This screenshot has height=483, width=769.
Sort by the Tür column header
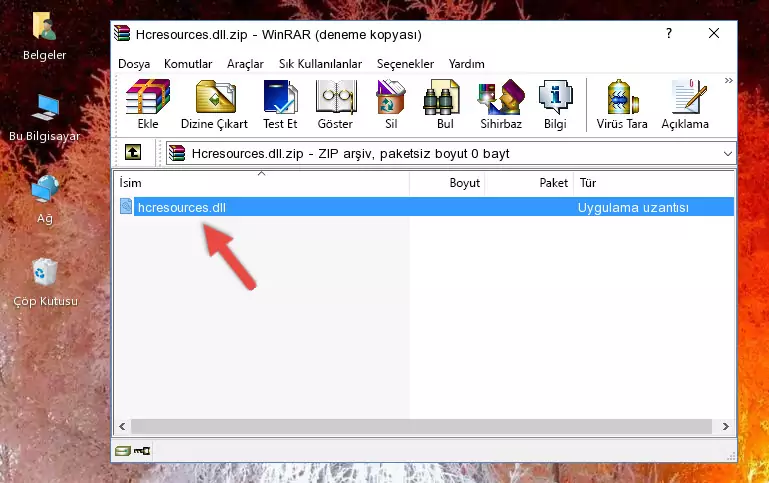pos(654,183)
